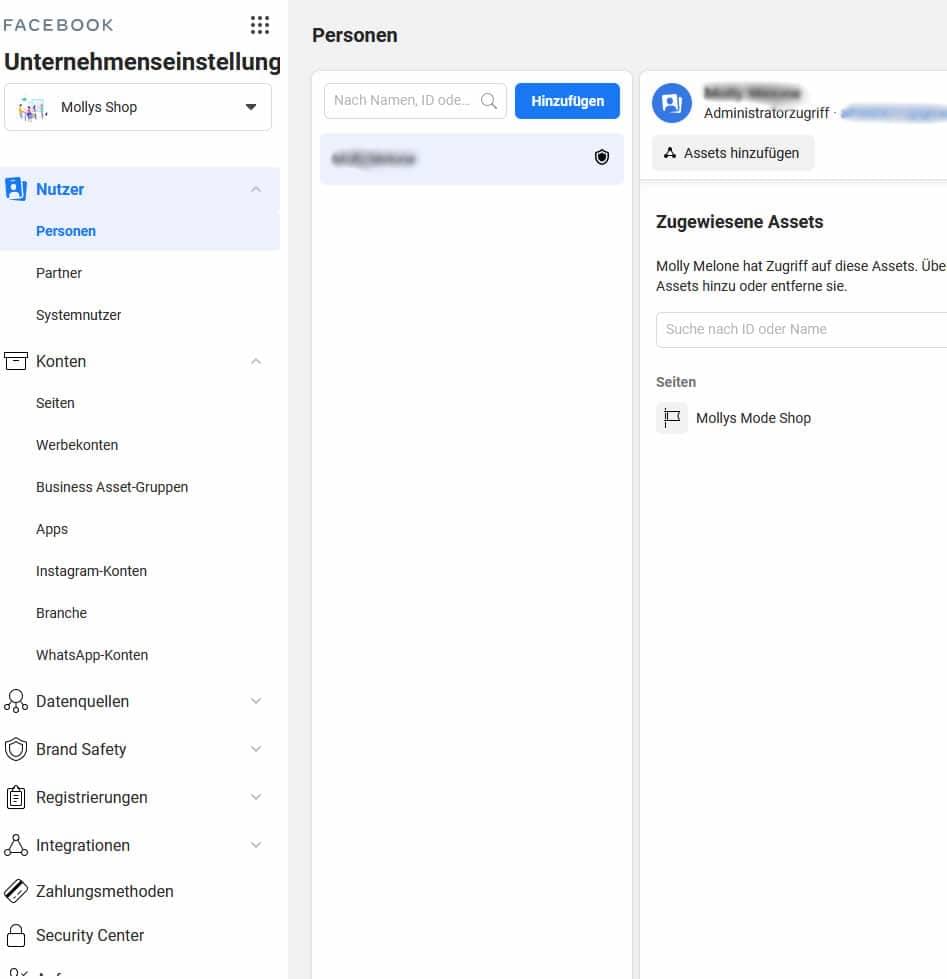Click the blue Hinzufügen button
The width and height of the screenshot is (947, 979).
567,101
